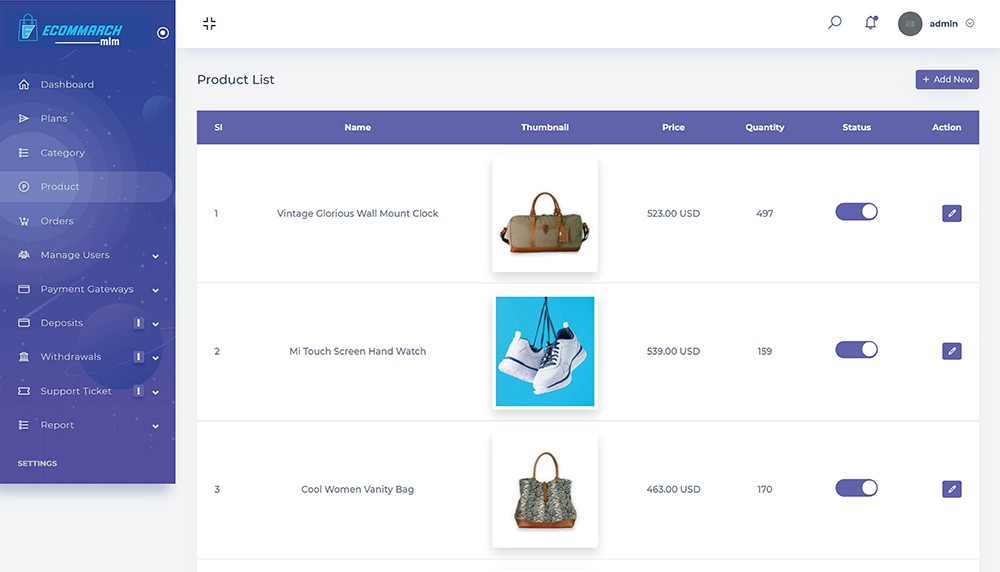The width and height of the screenshot is (1000, 572).
Task: Click the sidebar collapse circle icon
Action: tap(163, 33)
